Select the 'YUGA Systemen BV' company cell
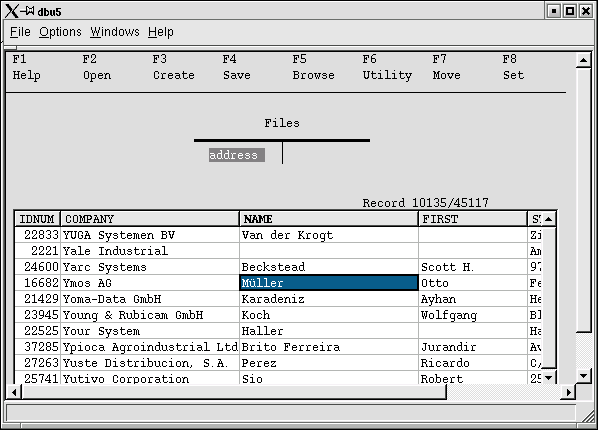 150,235
